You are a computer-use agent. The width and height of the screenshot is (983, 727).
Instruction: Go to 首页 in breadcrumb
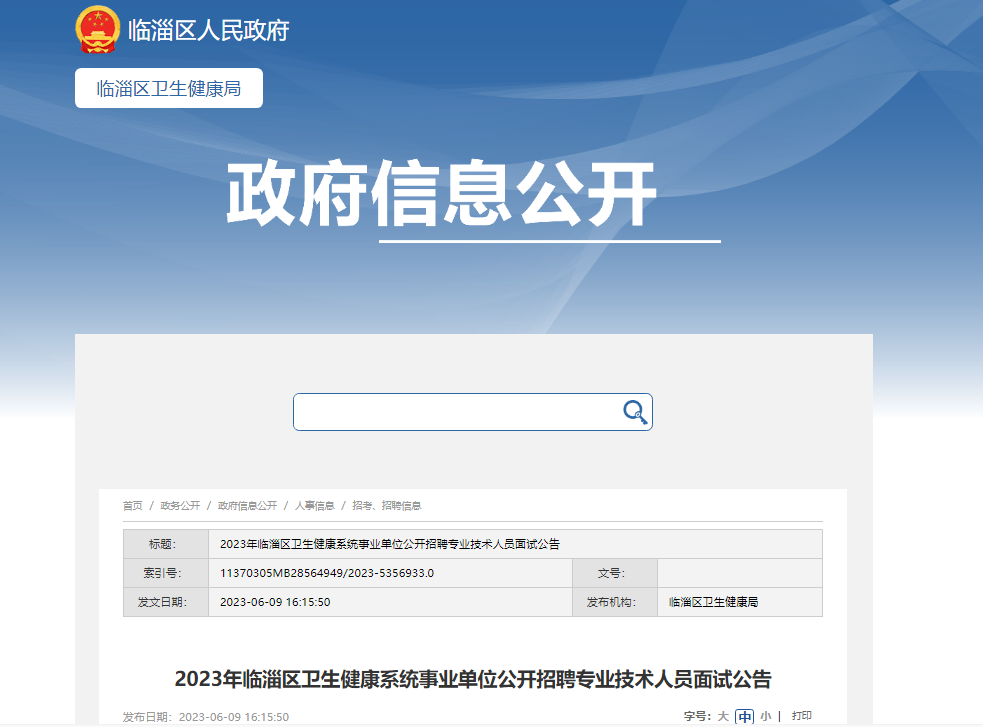pyautogui.click(x=133, y=506)
